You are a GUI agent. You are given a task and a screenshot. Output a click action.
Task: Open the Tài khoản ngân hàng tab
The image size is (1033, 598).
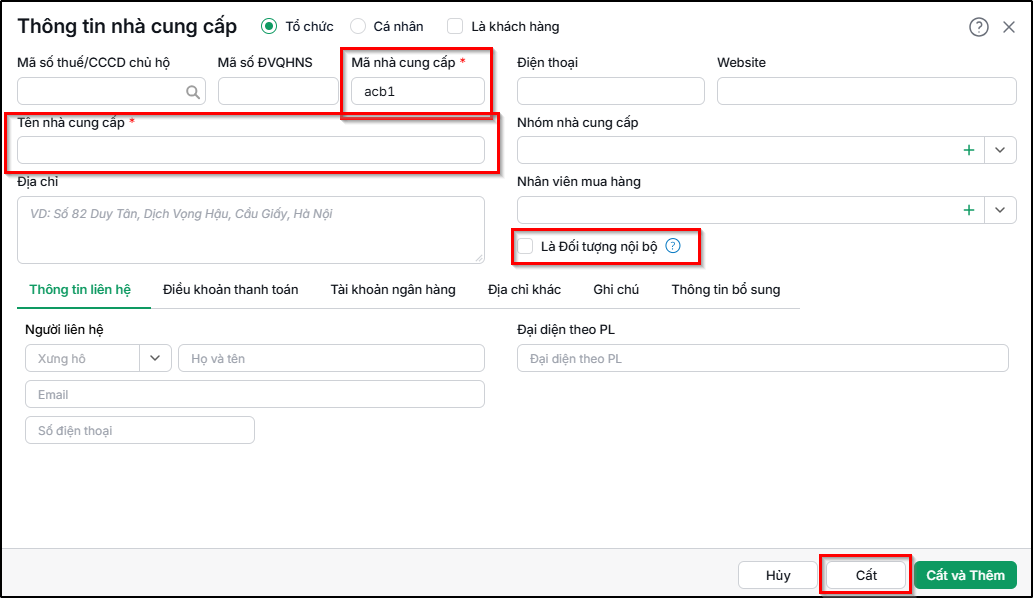click(x=393, y=290)
